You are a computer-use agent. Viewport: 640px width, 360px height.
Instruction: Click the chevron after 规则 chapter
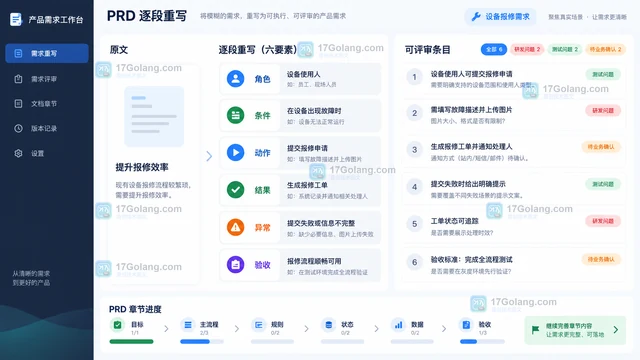[x=307, y=329]
